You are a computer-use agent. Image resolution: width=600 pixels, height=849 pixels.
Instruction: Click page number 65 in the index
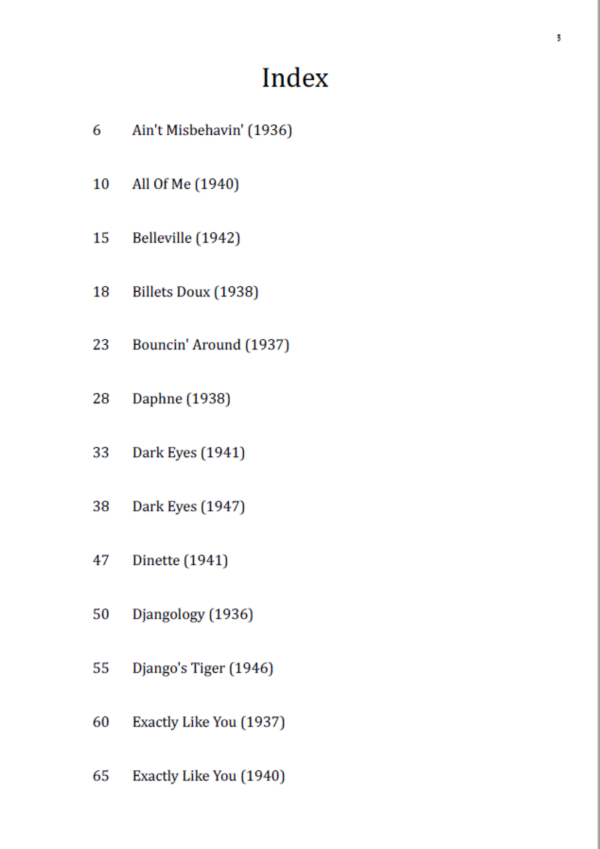pos(101,776)
